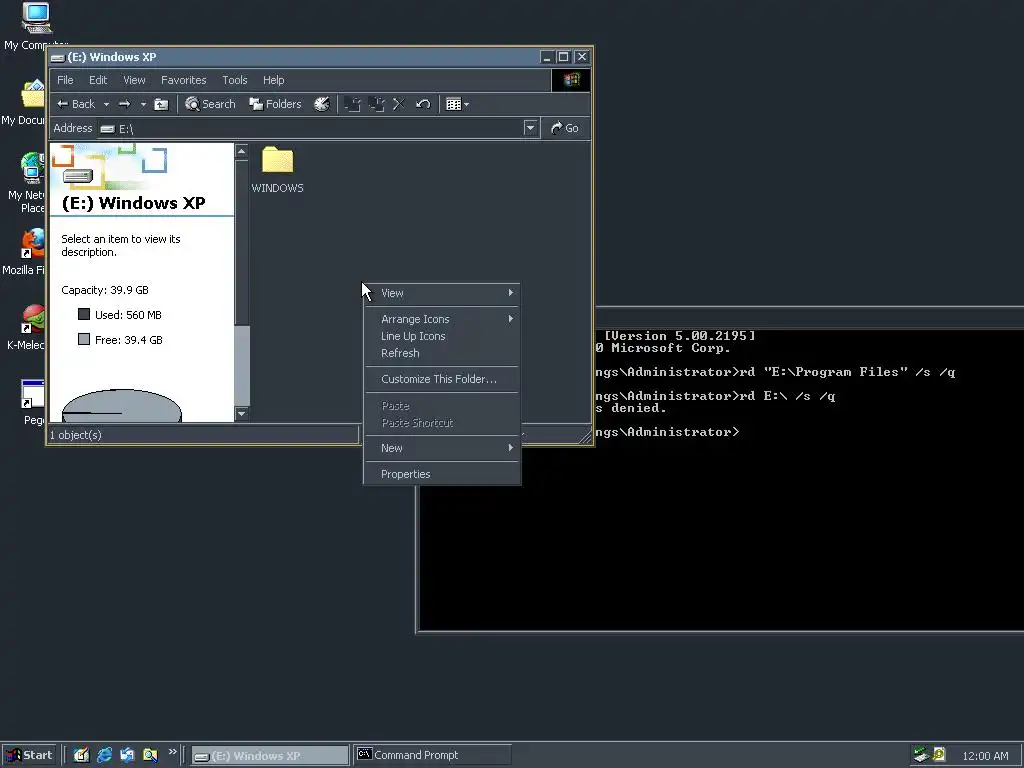The image size is (1024, 768).
Task: Open the File menu
Action: click(x=65, y=80)
